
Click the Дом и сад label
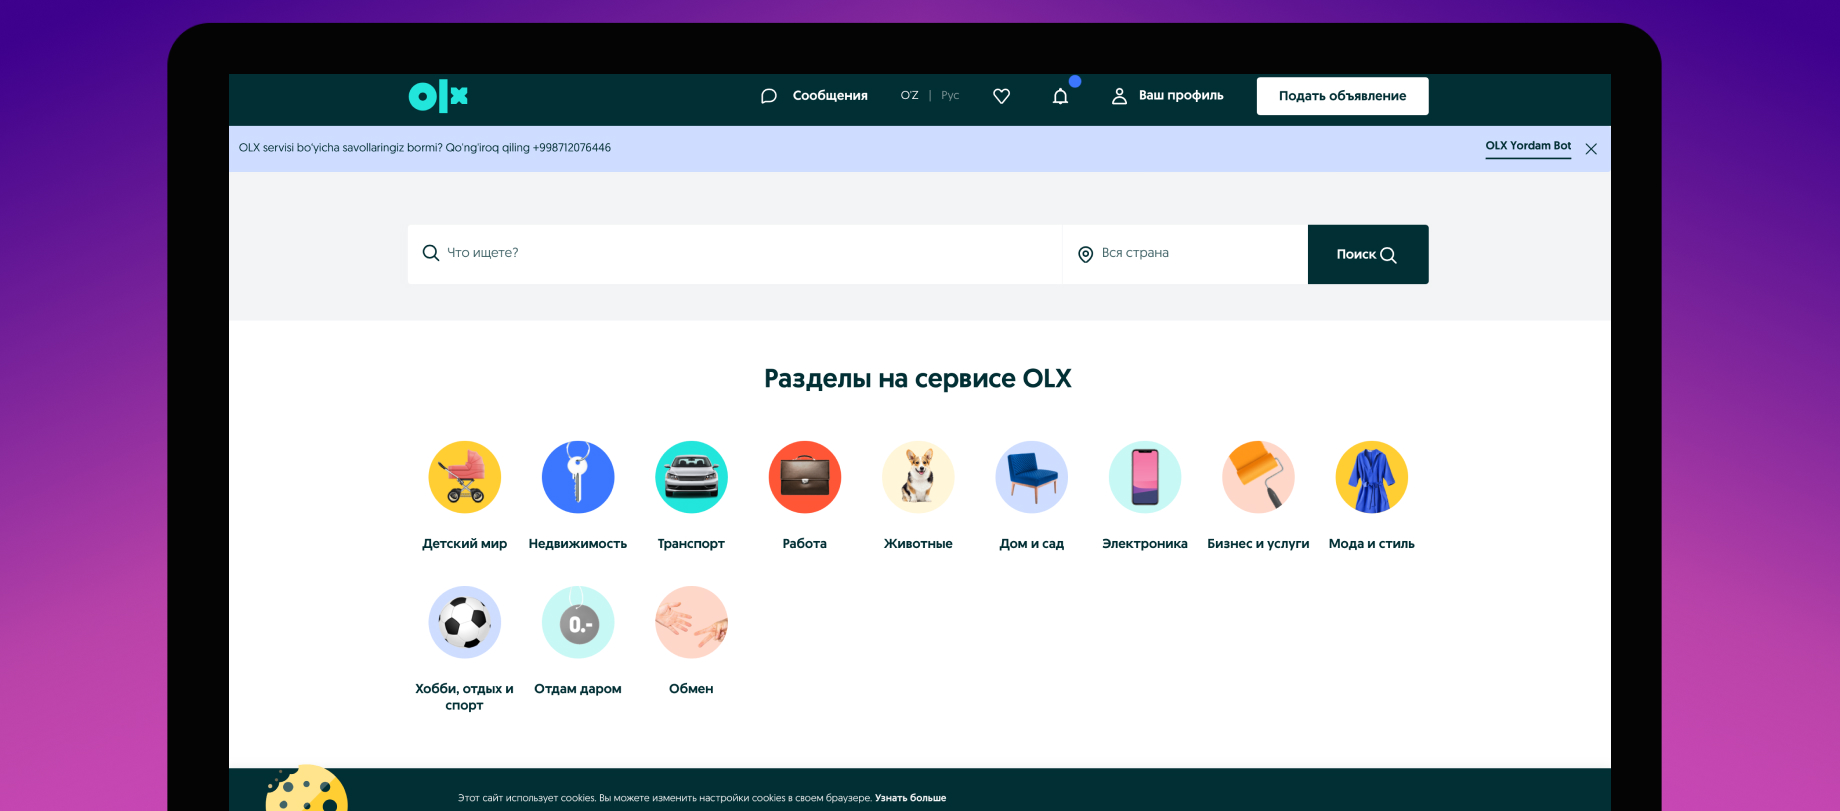(1031, 544)
